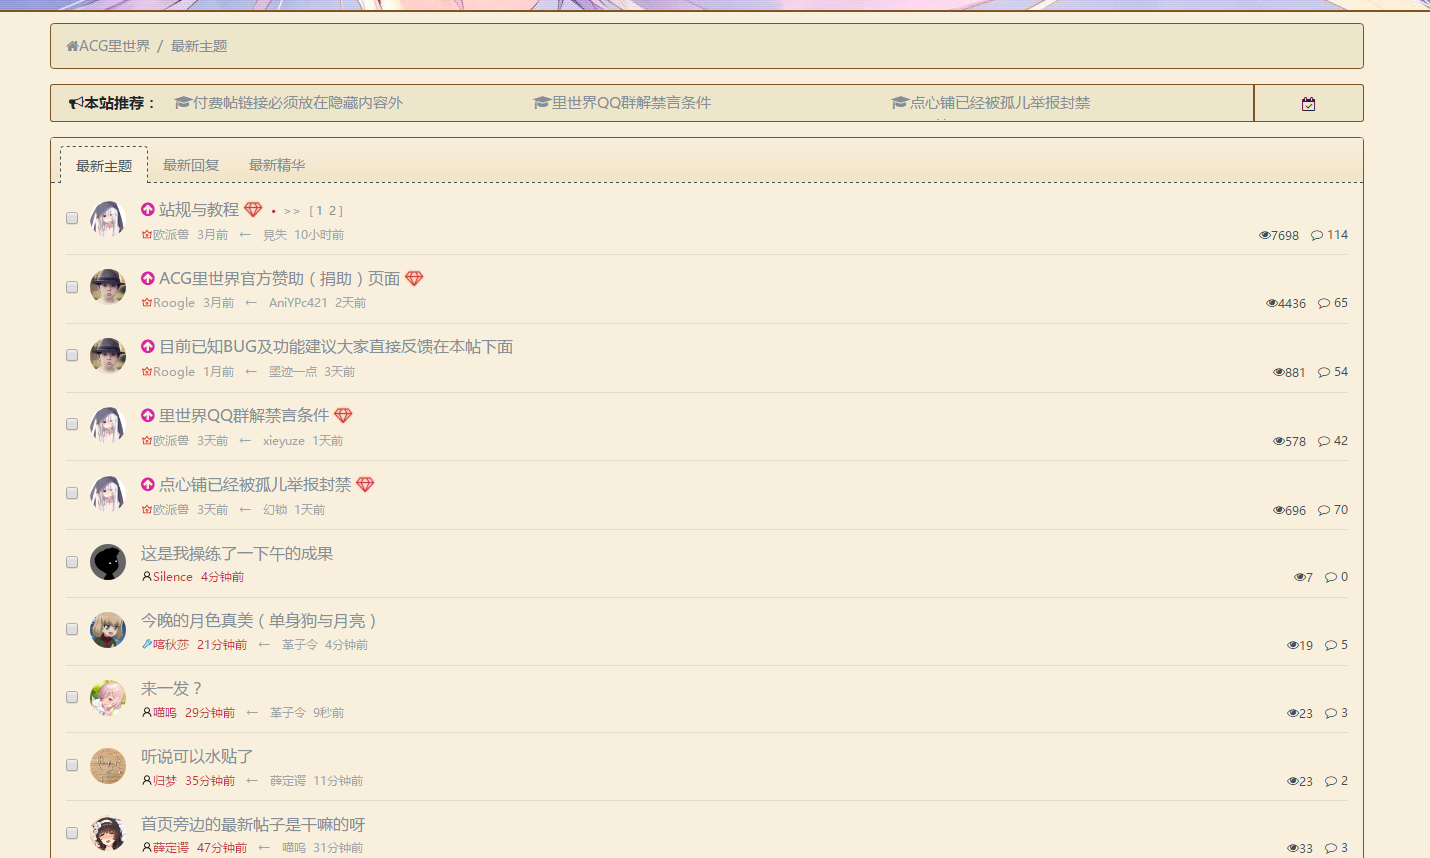Image resolution: width=1430 pixels, height=858 pixels.
Task: Open thread 这是我操练了一下午的成果
Action: [x=237, y=554]
